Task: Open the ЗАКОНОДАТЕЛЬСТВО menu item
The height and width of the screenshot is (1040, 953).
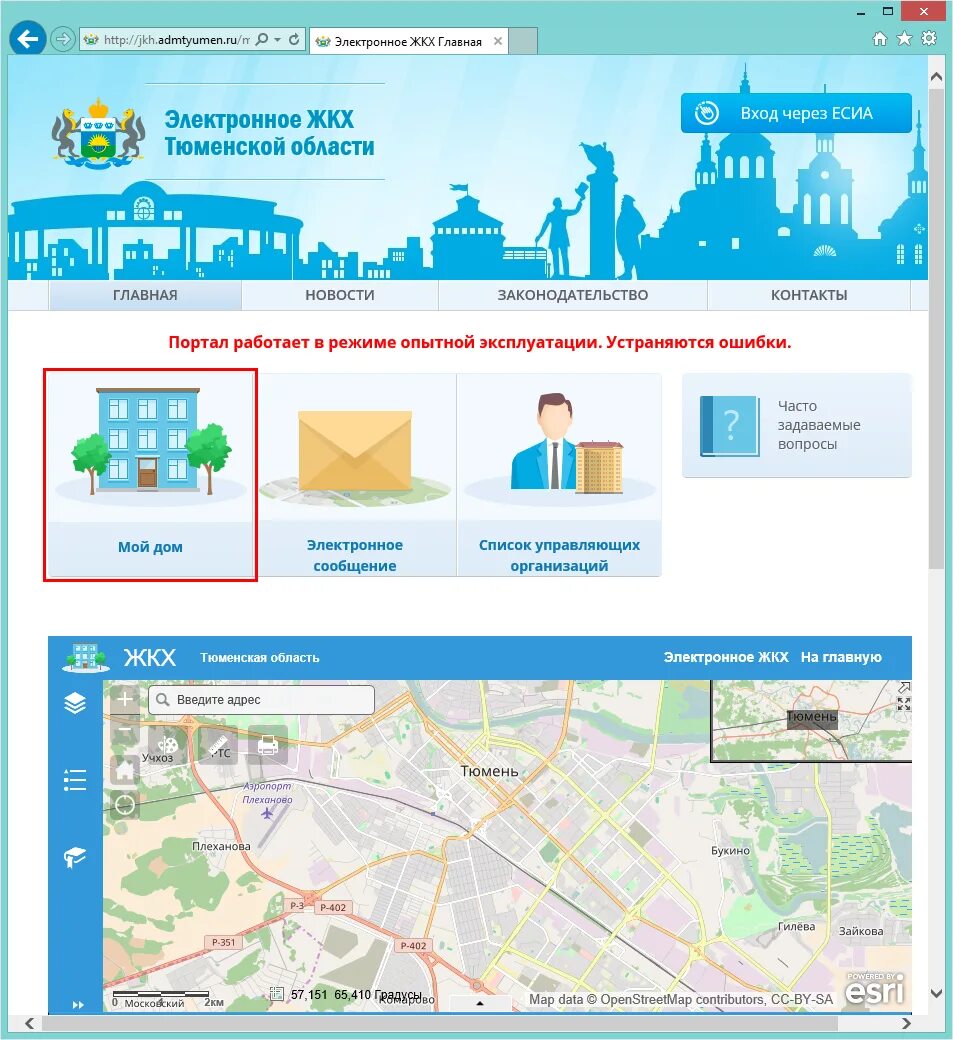Action: click(x=572, y=295)
